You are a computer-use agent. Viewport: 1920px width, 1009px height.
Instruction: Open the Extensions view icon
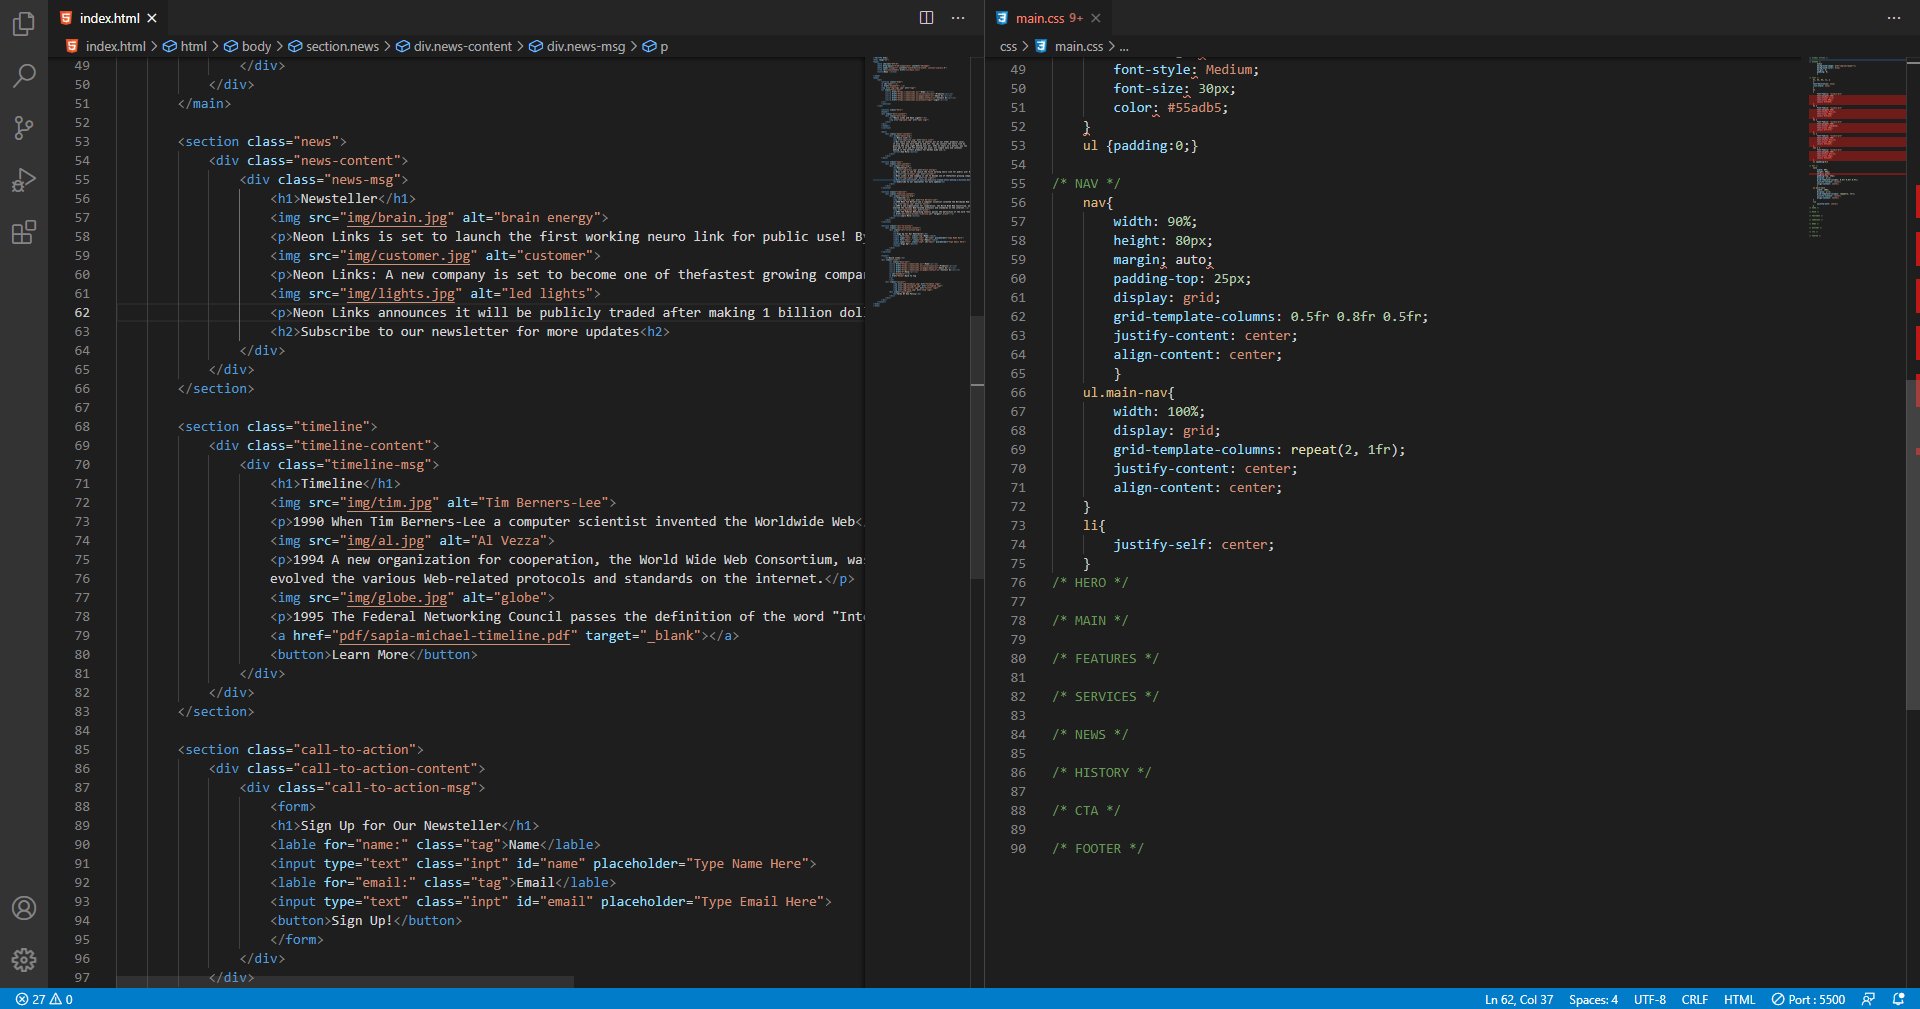24,232
